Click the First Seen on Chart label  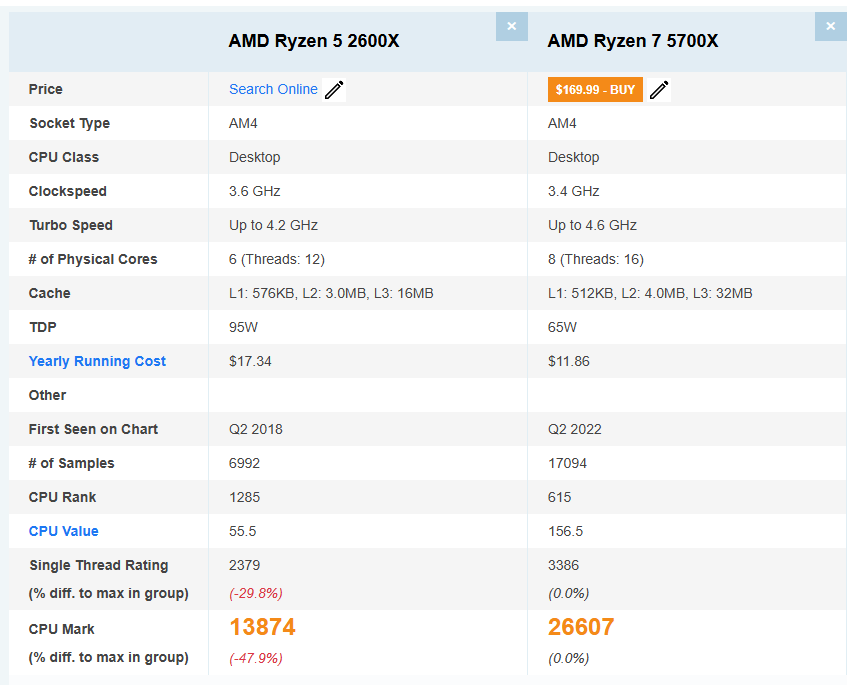point(93,429)
